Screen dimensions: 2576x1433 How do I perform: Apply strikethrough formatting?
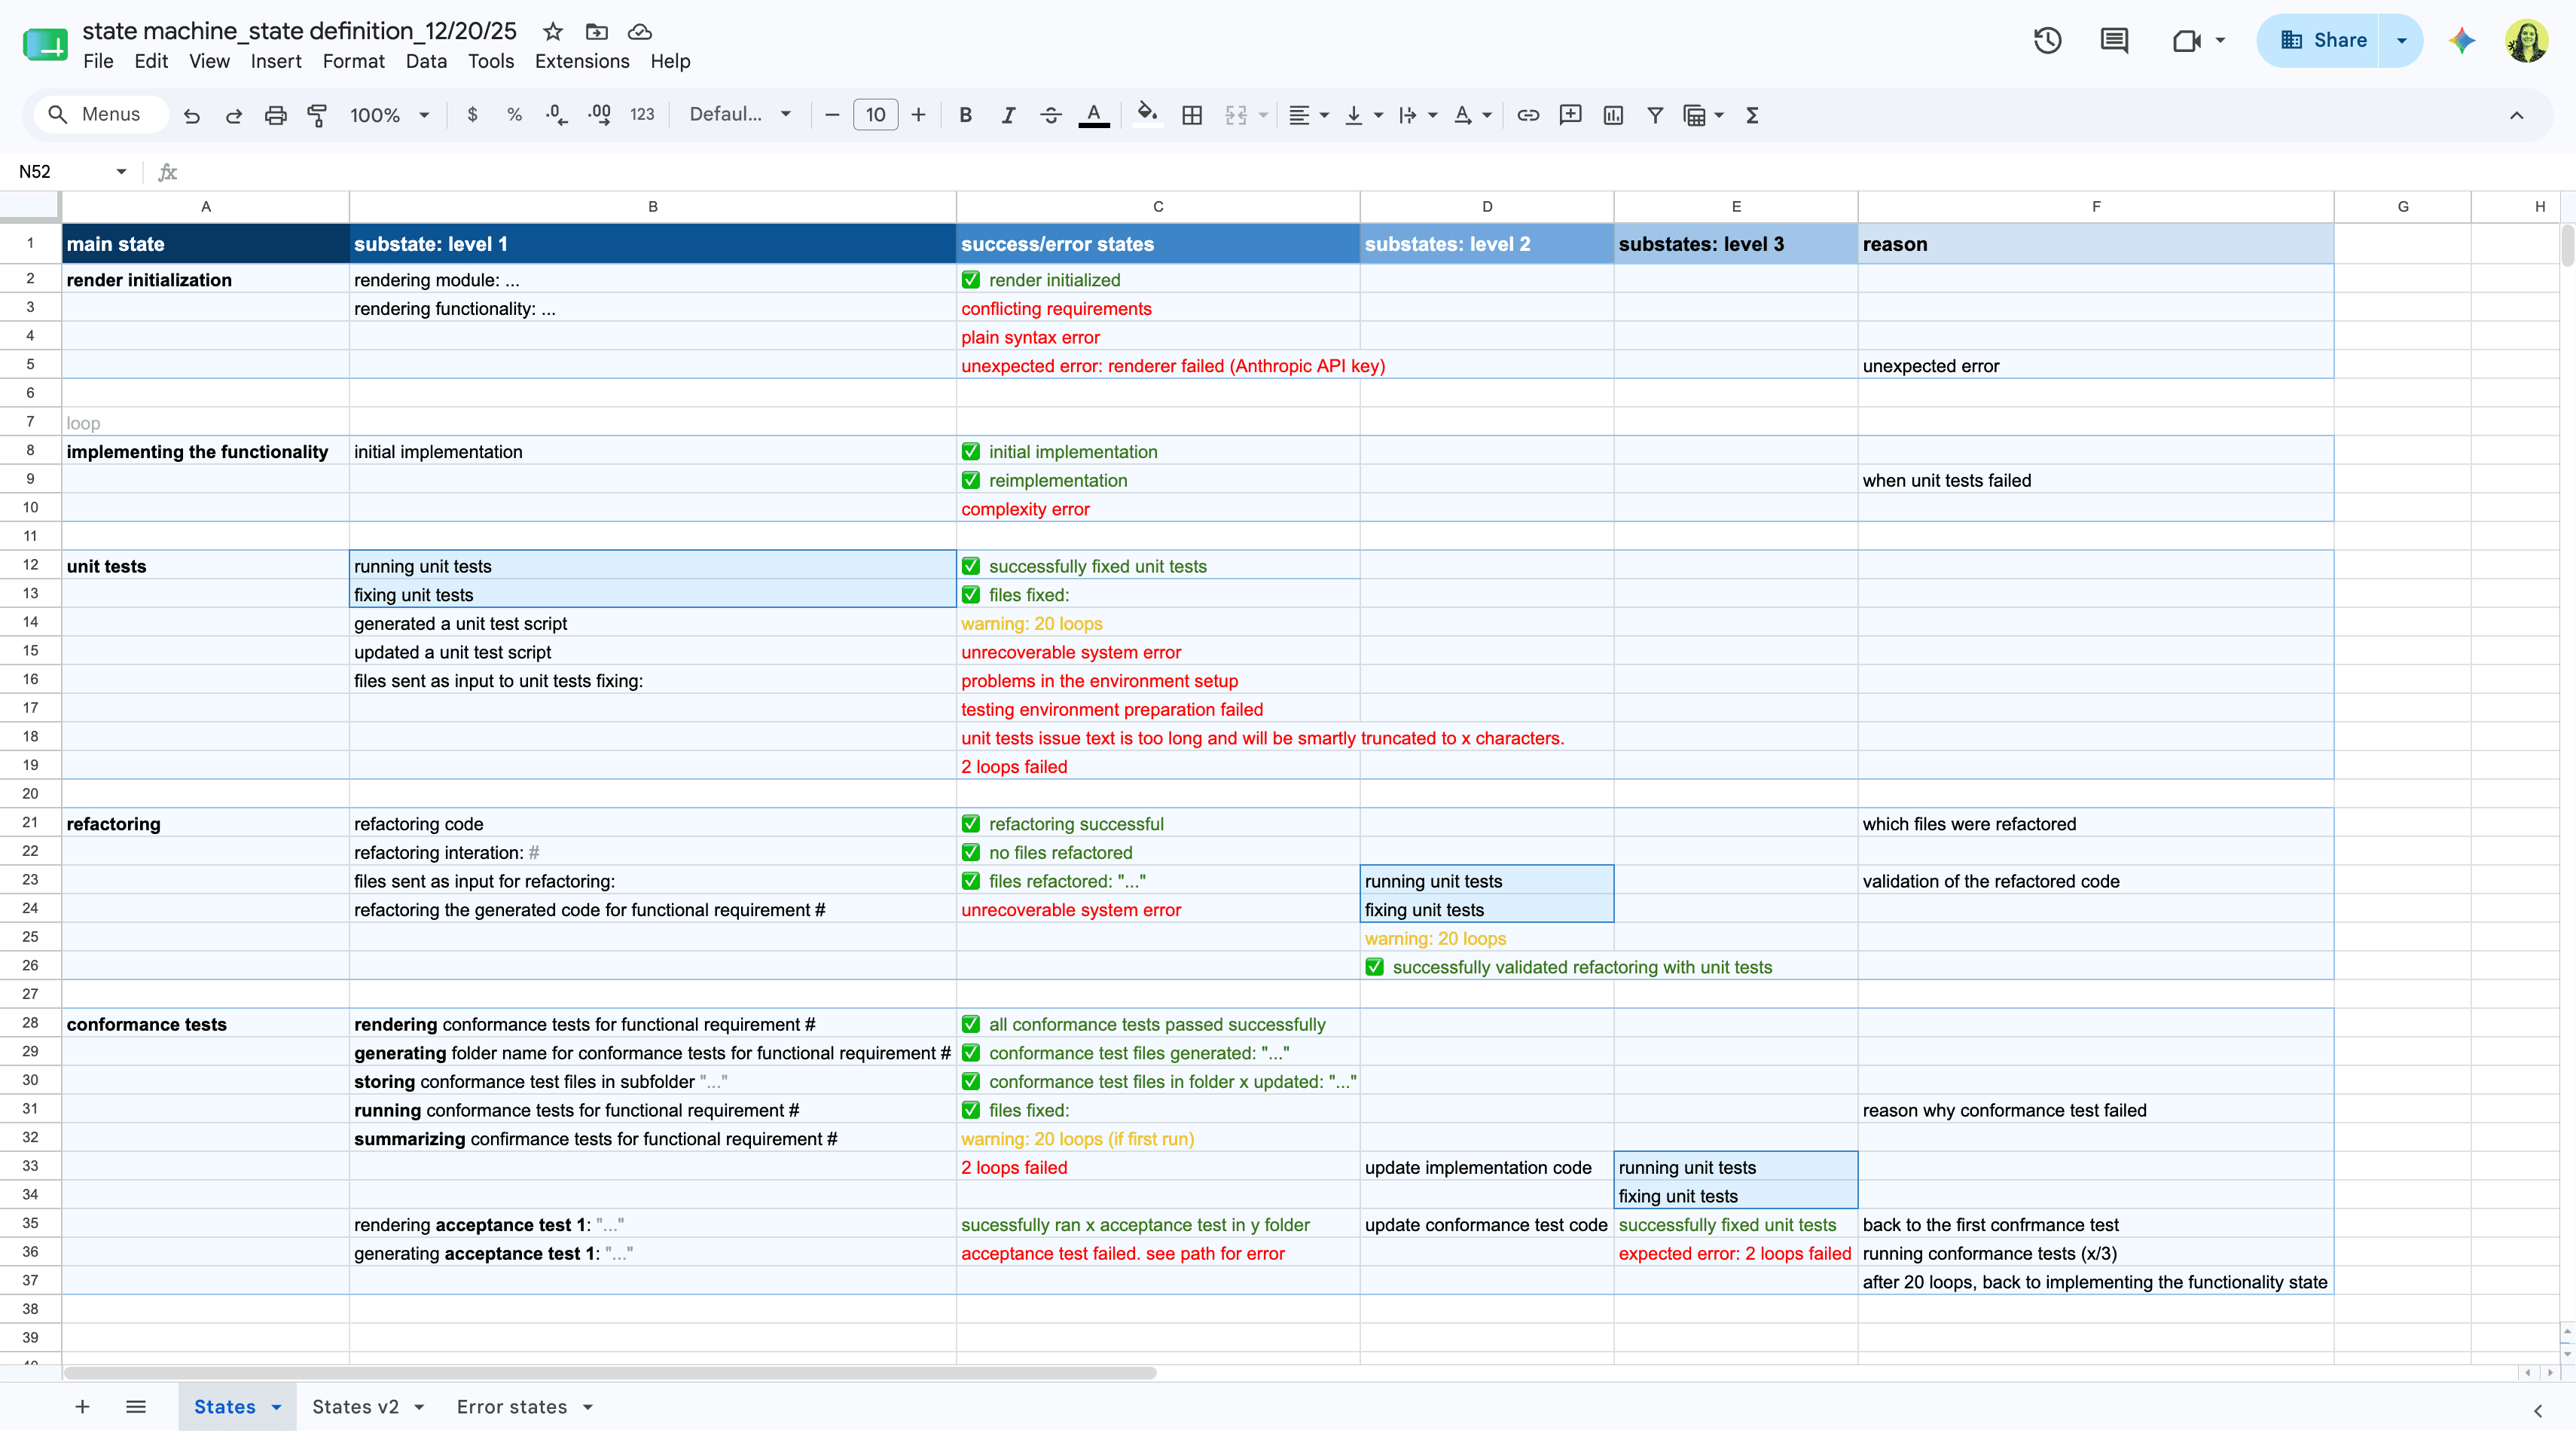pyautogui.click(x=1050, y=115)
